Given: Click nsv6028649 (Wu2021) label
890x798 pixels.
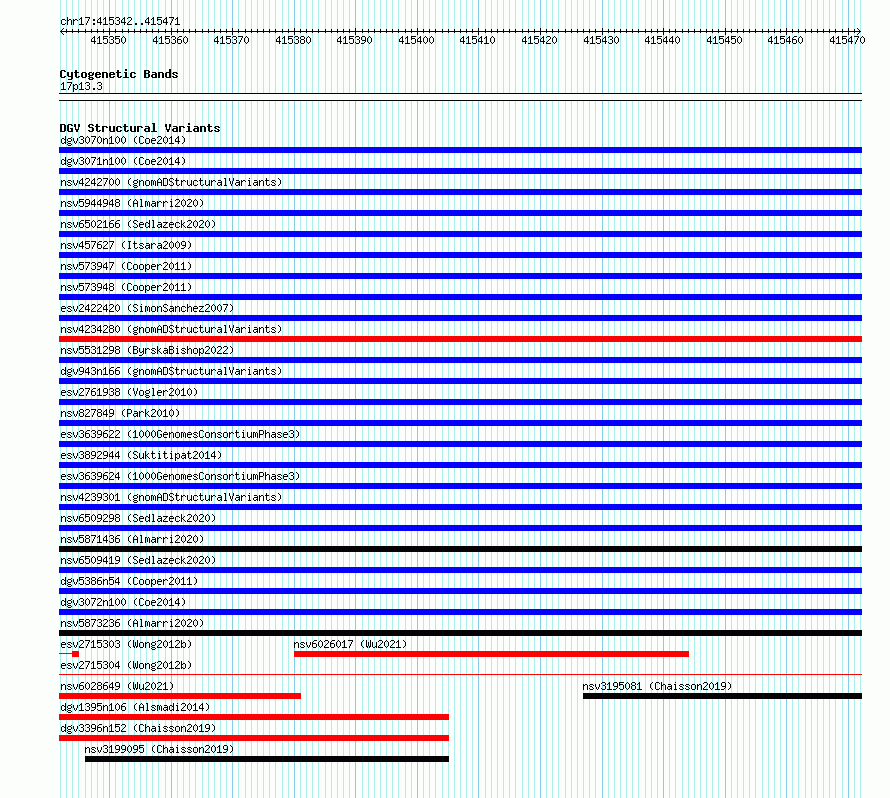Looking at the screenshot, I should pos(117,686).
